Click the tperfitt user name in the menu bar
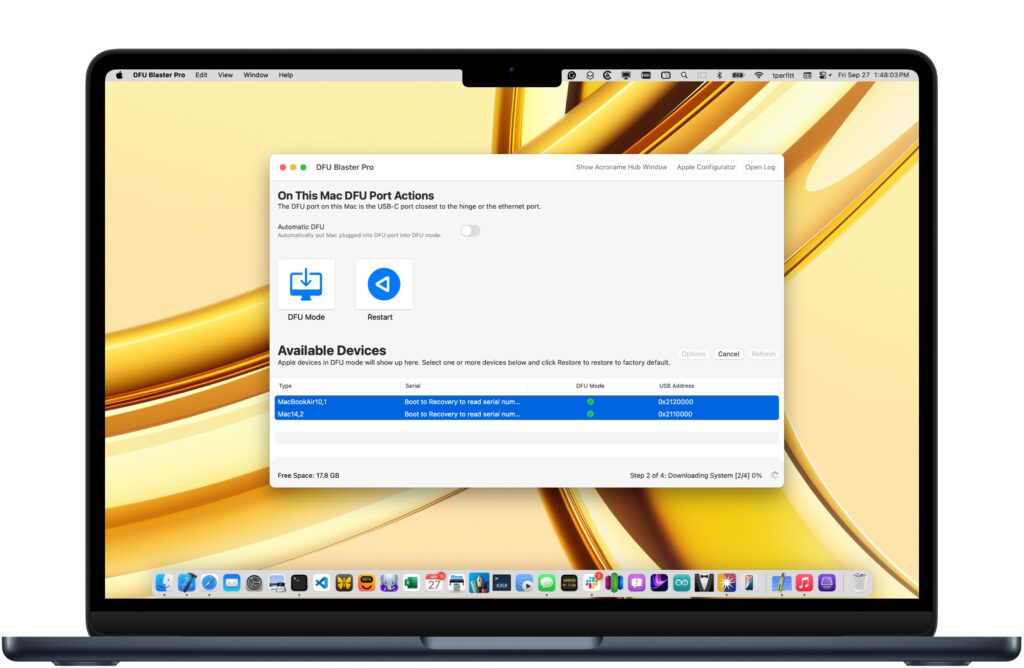 pyautogui.click(x=783, y=75)
